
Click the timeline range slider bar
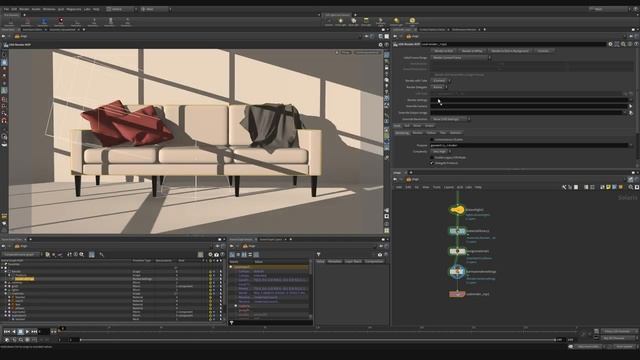[318, 340]
